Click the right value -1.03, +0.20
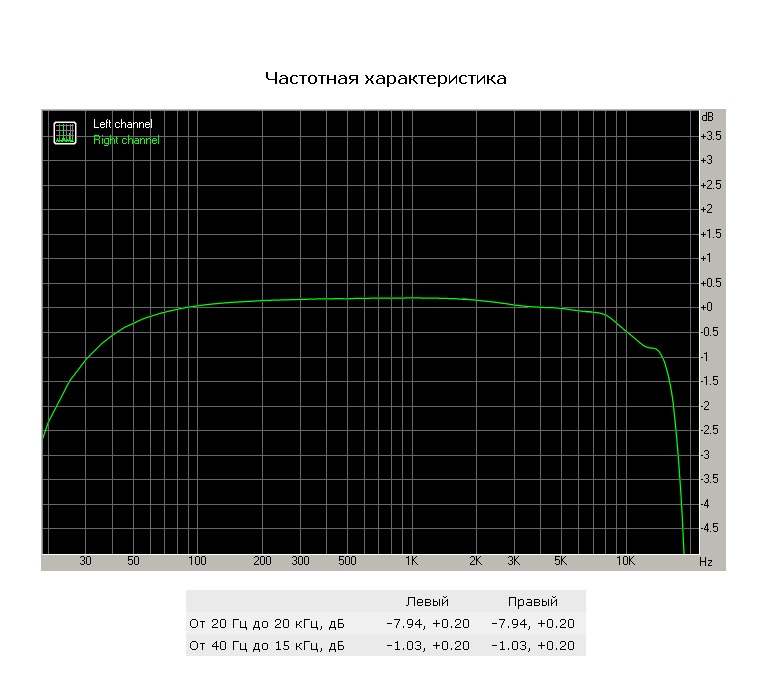Viewport: 783px width, 696px height. point(533,646)
